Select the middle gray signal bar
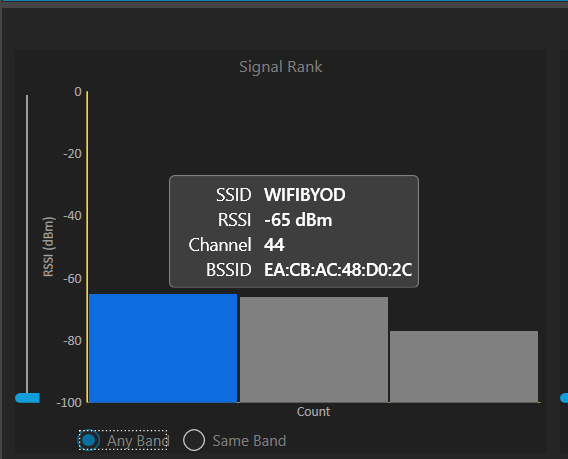The image size is (568, 459). [314, 350]
